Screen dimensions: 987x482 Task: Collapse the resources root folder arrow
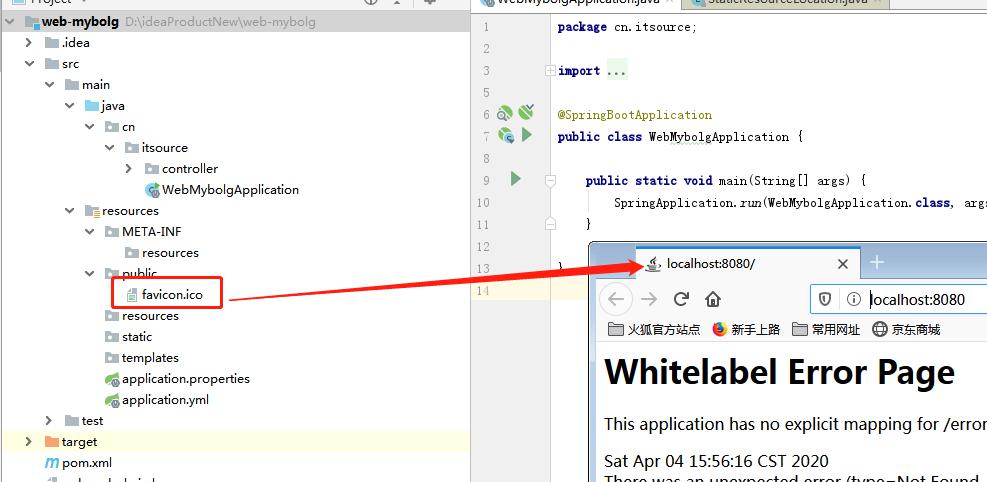tap(69, 211)
